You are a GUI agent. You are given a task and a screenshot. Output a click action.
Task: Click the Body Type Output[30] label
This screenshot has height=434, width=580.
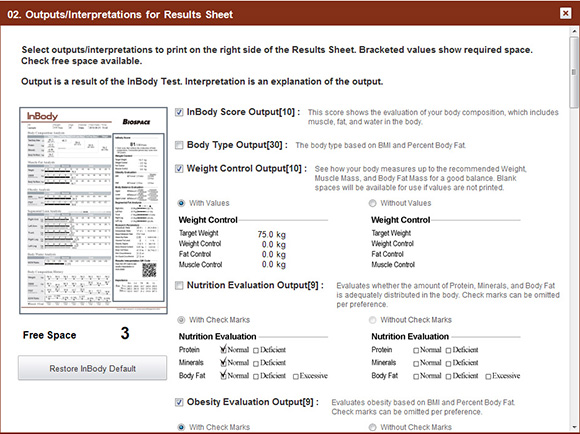(237, 145)
